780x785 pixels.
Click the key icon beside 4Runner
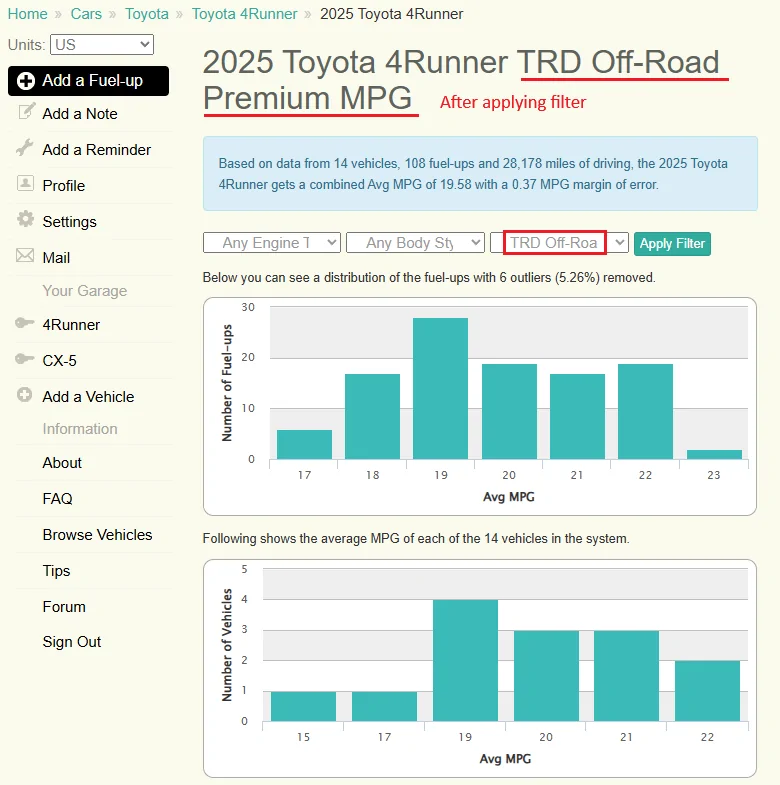pyautogui.click(x=25, y=323)
